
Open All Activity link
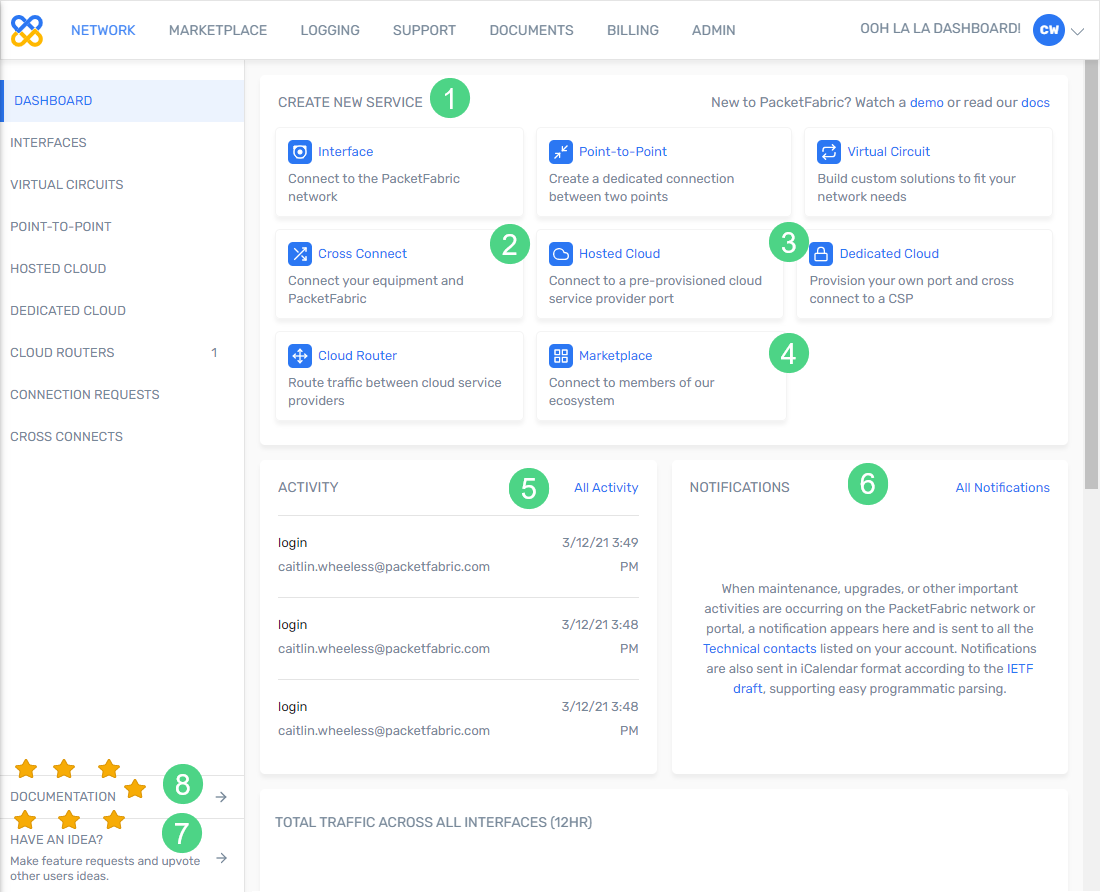coord(606,487)
